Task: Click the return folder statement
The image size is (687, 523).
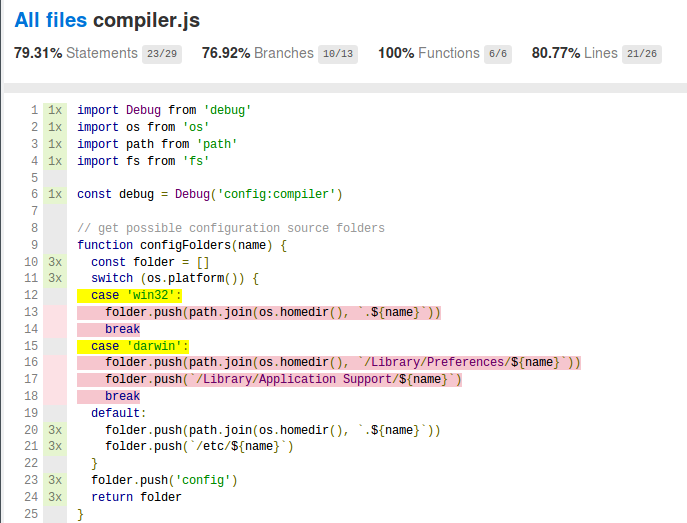Action: coord(136,497)
